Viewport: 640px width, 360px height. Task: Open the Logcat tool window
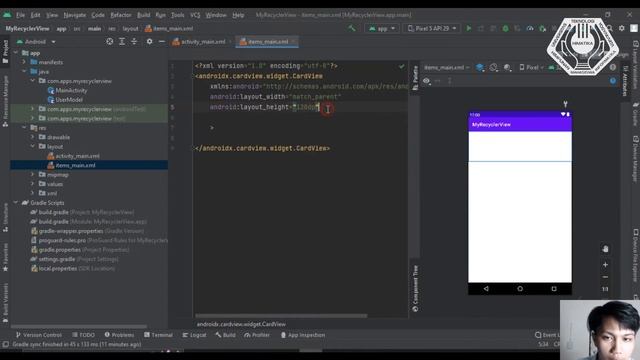194,335
